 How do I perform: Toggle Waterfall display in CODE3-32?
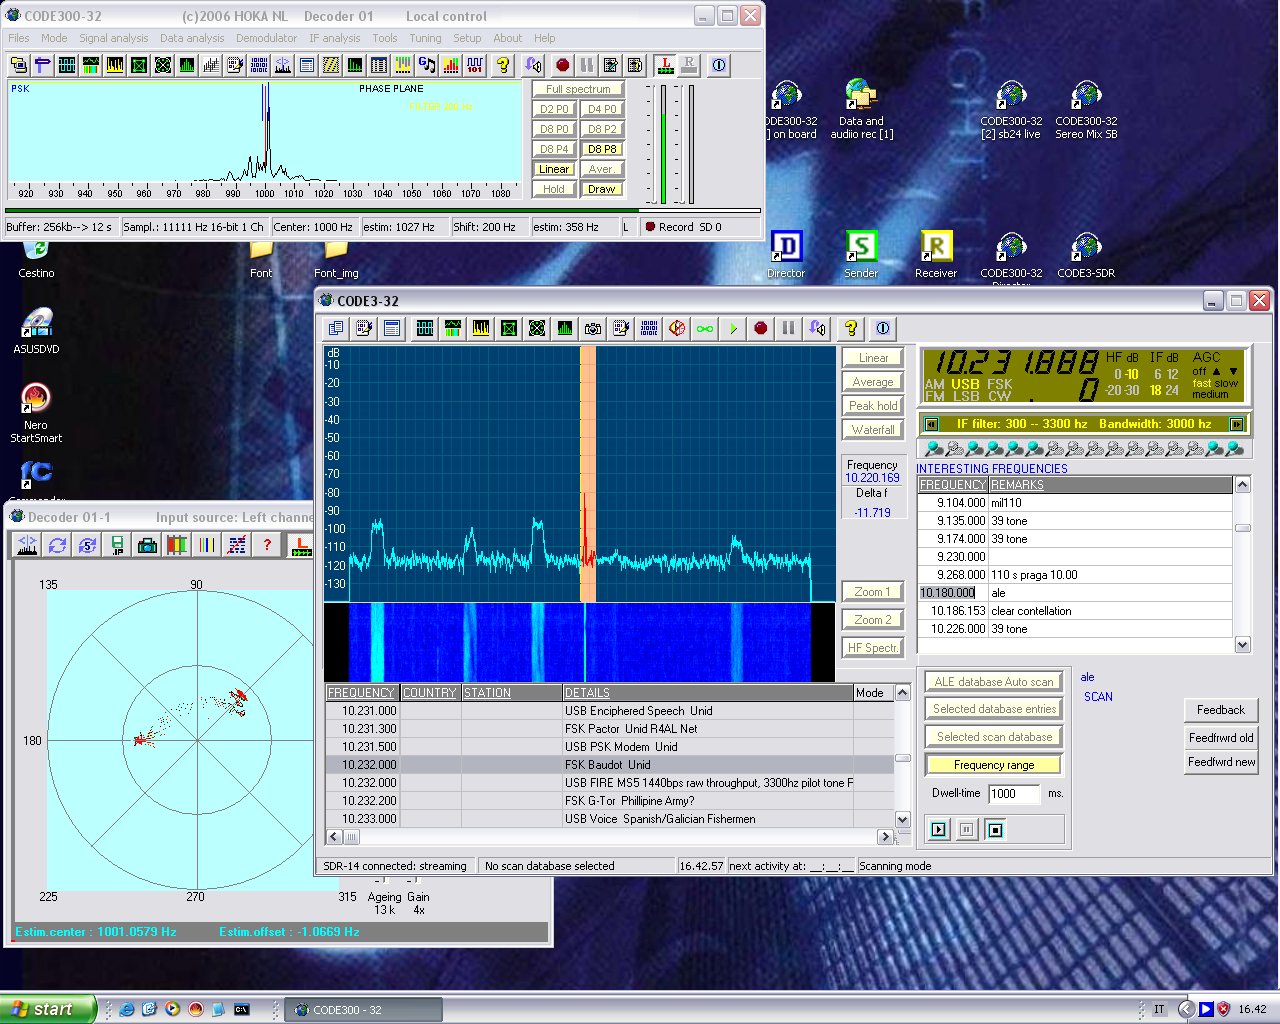[x=873, y=430]
